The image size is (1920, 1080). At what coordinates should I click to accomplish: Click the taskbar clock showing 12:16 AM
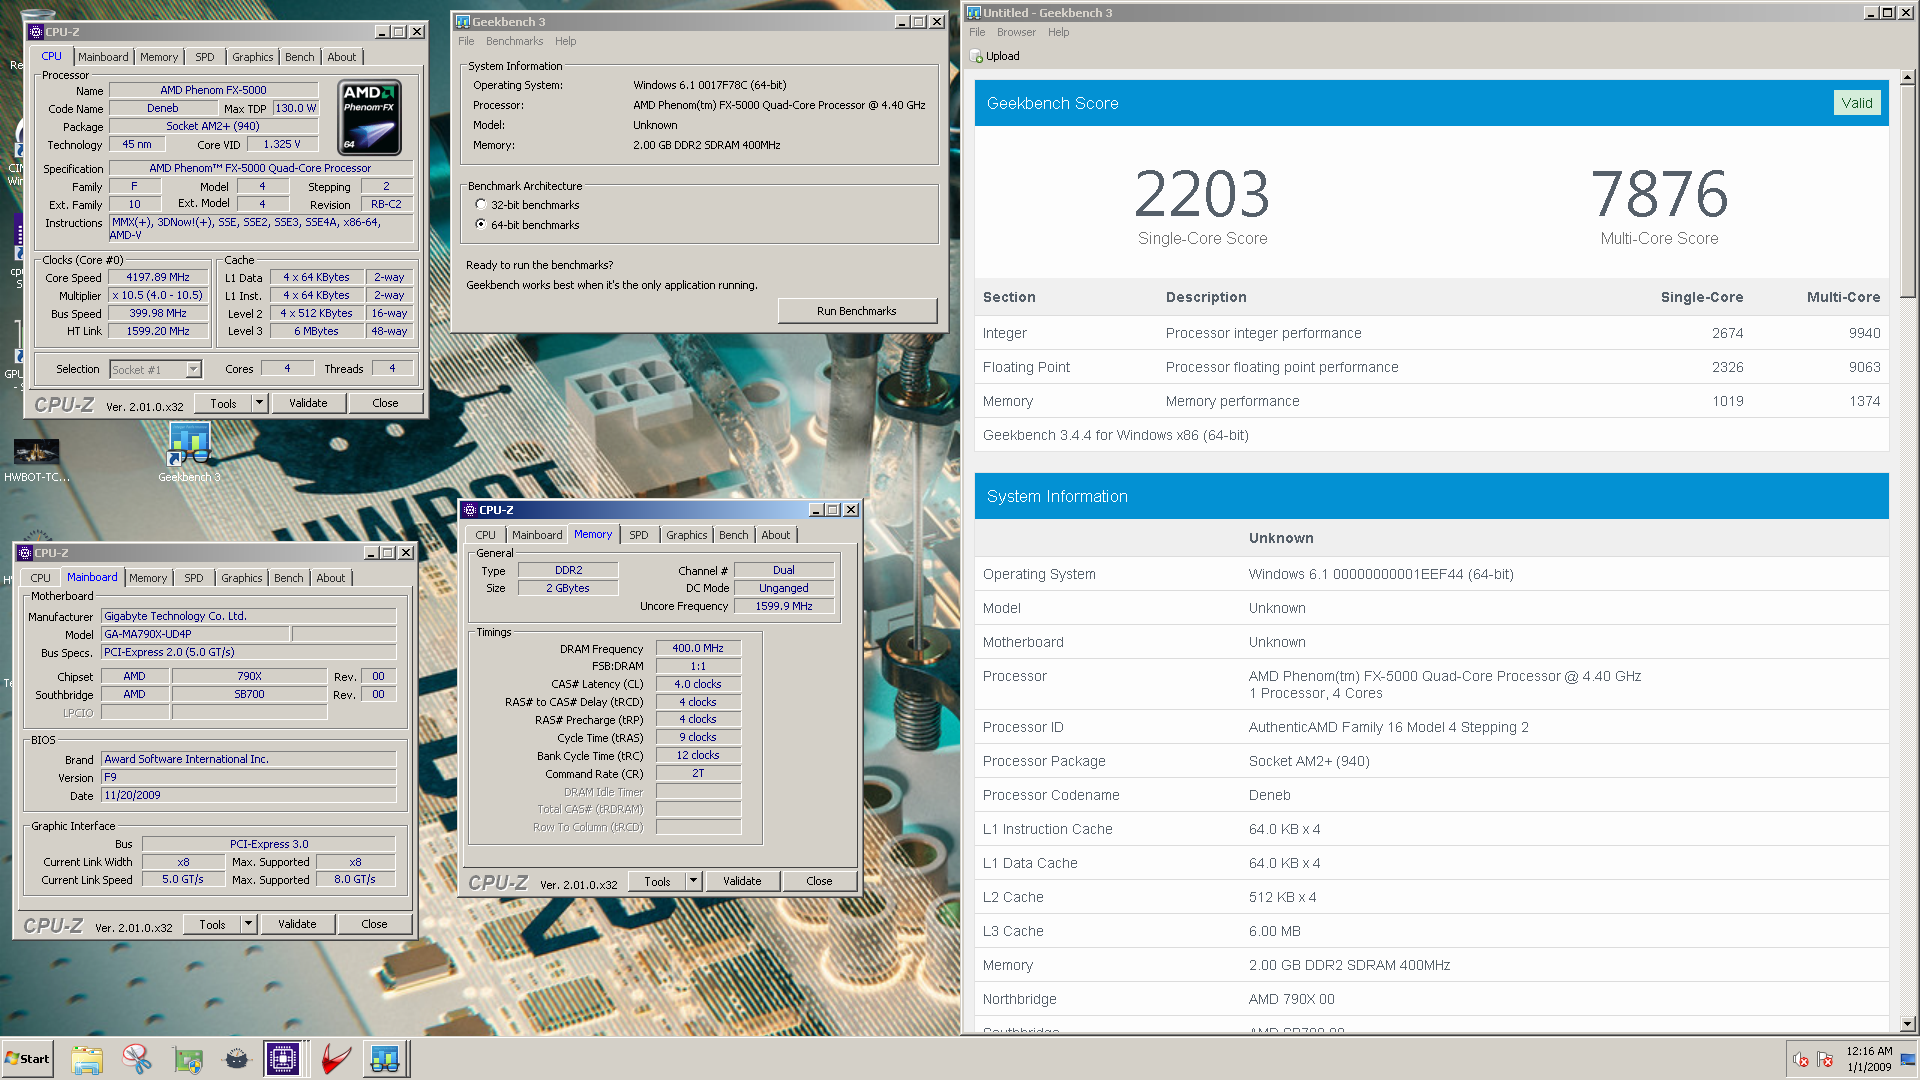coord(1869,1059)
